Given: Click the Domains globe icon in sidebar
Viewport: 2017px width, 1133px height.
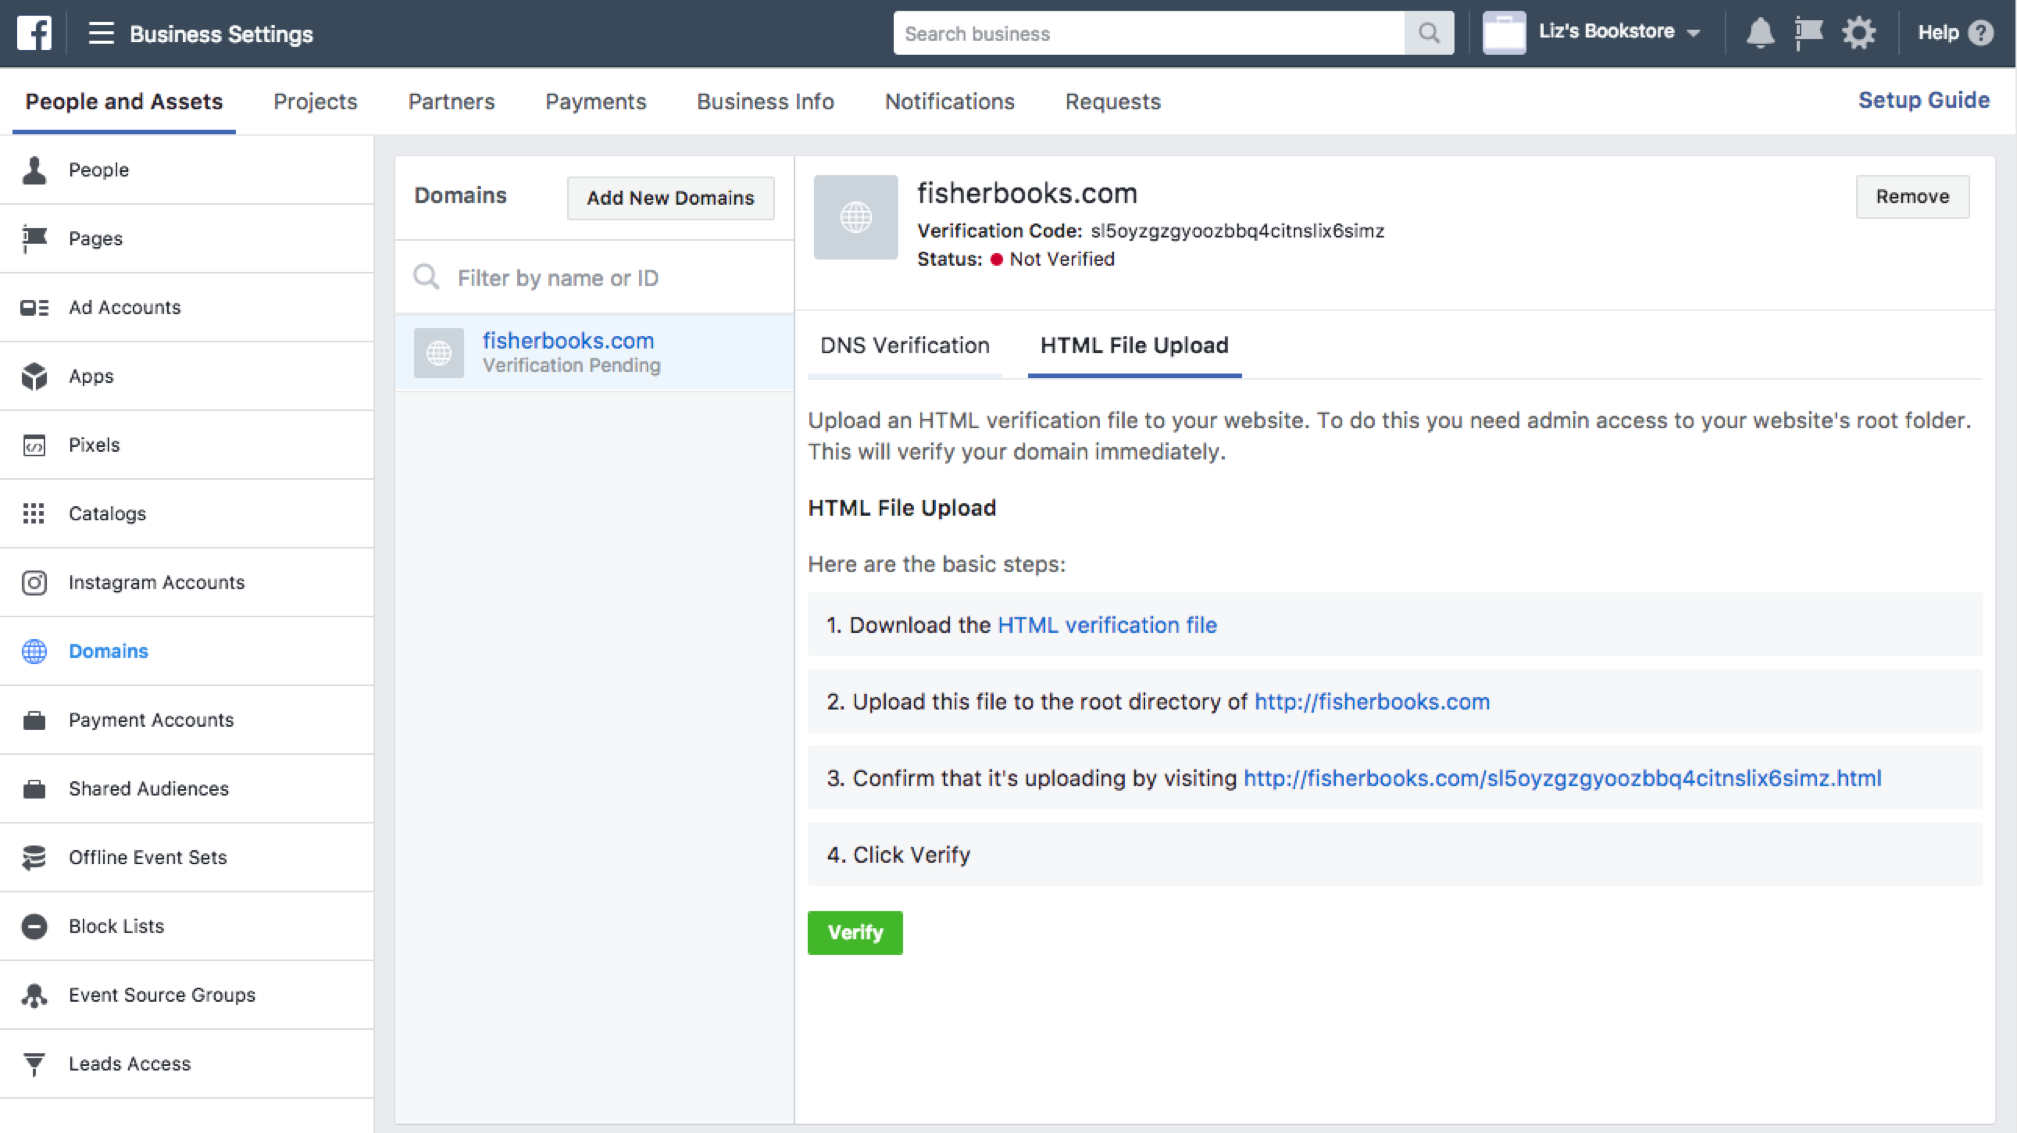Looking at the screenshot, I should click(34, 651).
